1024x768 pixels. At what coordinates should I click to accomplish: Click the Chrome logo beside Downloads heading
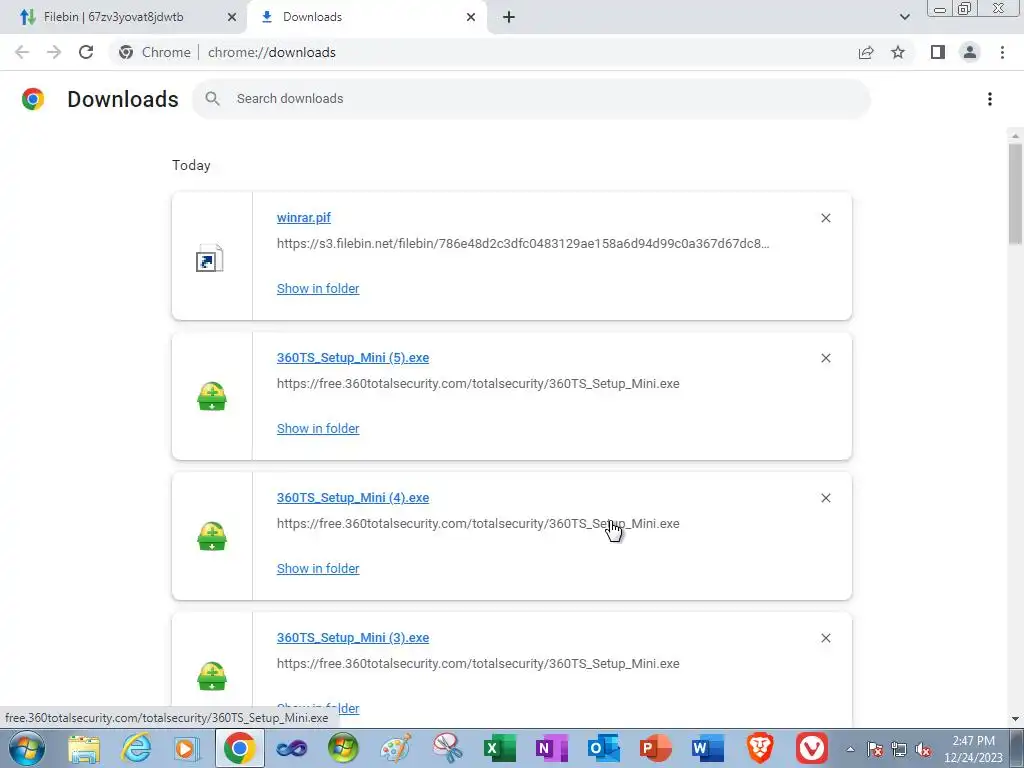click(33, 99)
